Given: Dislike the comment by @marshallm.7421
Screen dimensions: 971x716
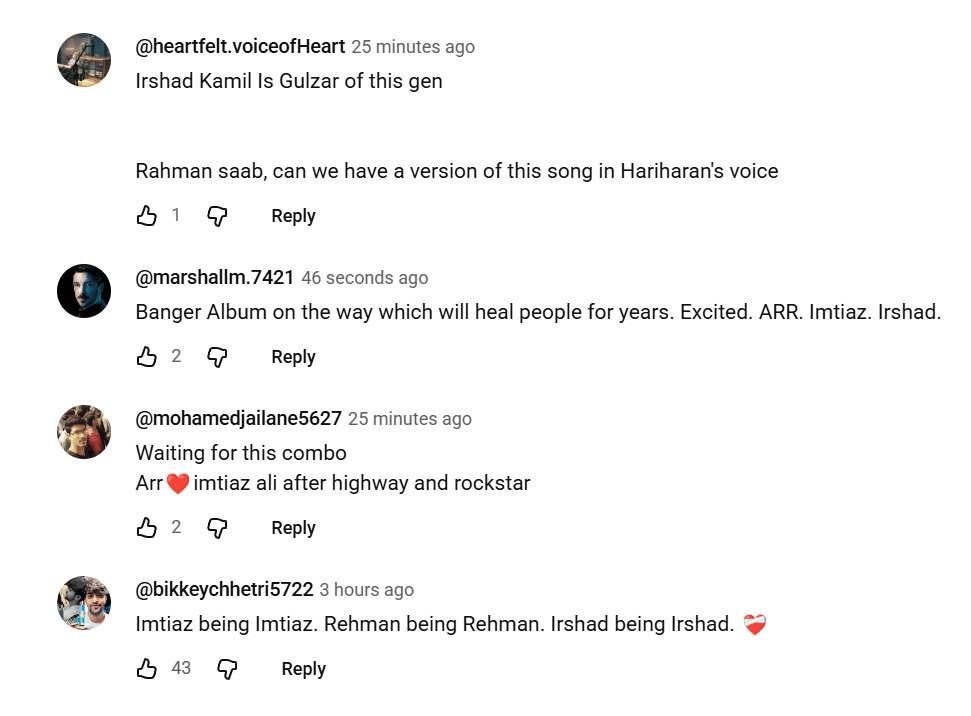Looking at the screenshot, I should click(x=217, y=357).
